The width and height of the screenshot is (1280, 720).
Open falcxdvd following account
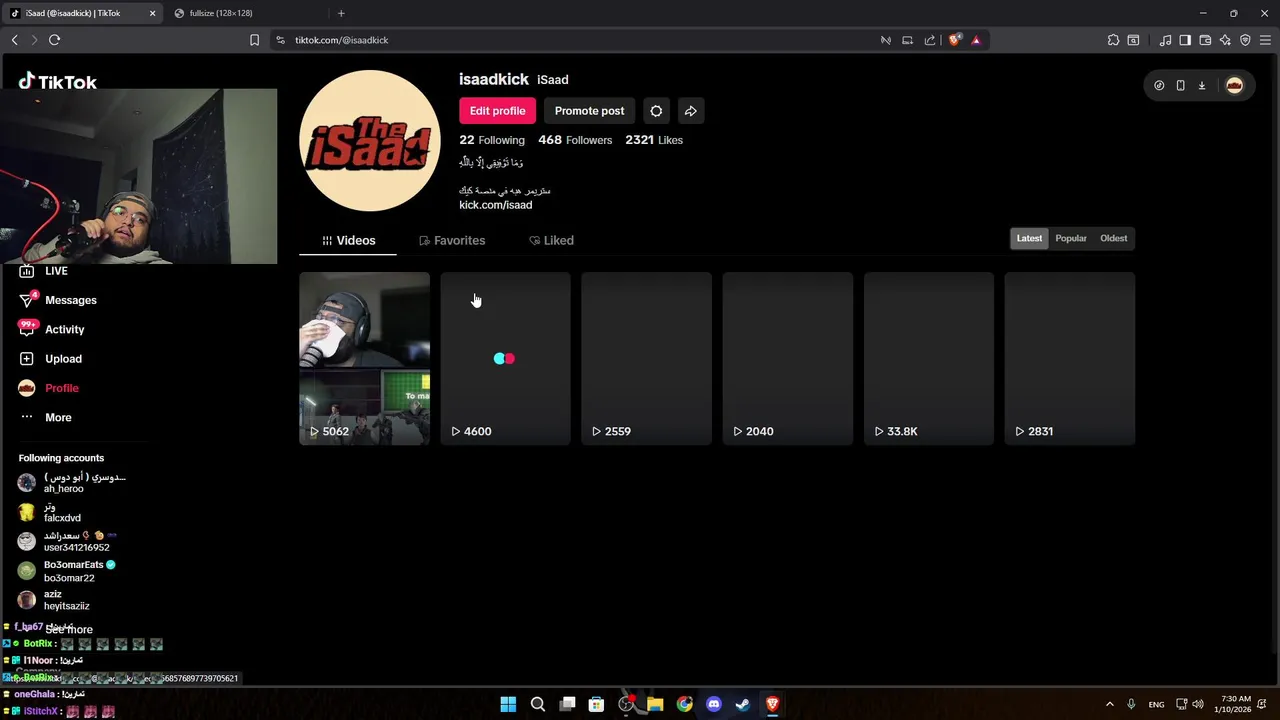[x=50, y=512]
